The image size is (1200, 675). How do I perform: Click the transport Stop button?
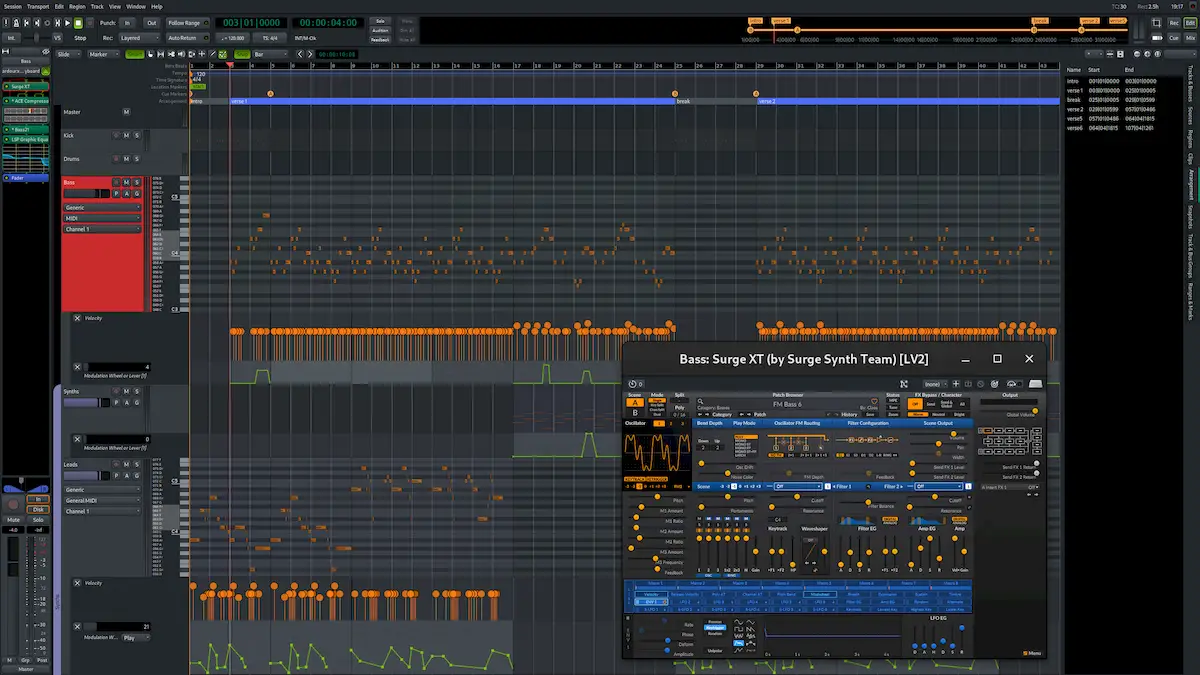[x=78, y=23]
